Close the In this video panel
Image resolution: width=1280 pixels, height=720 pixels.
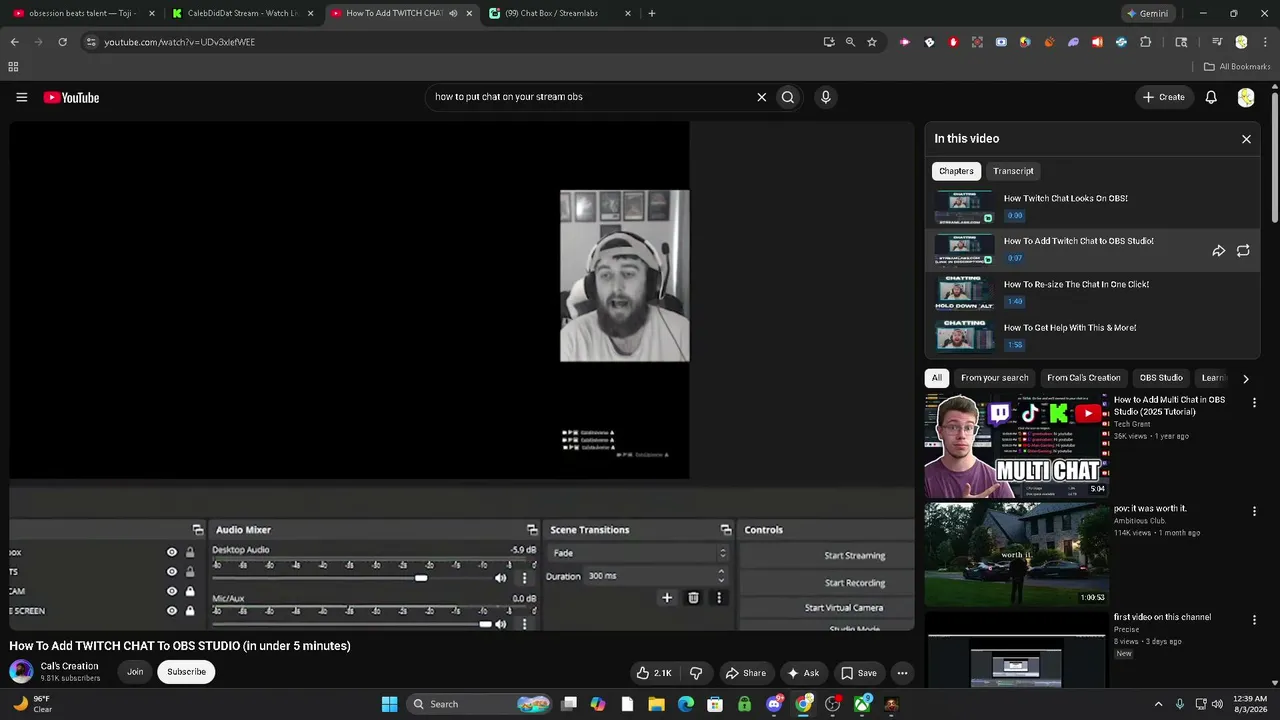pyautogui.click(x=1246, y=139)
